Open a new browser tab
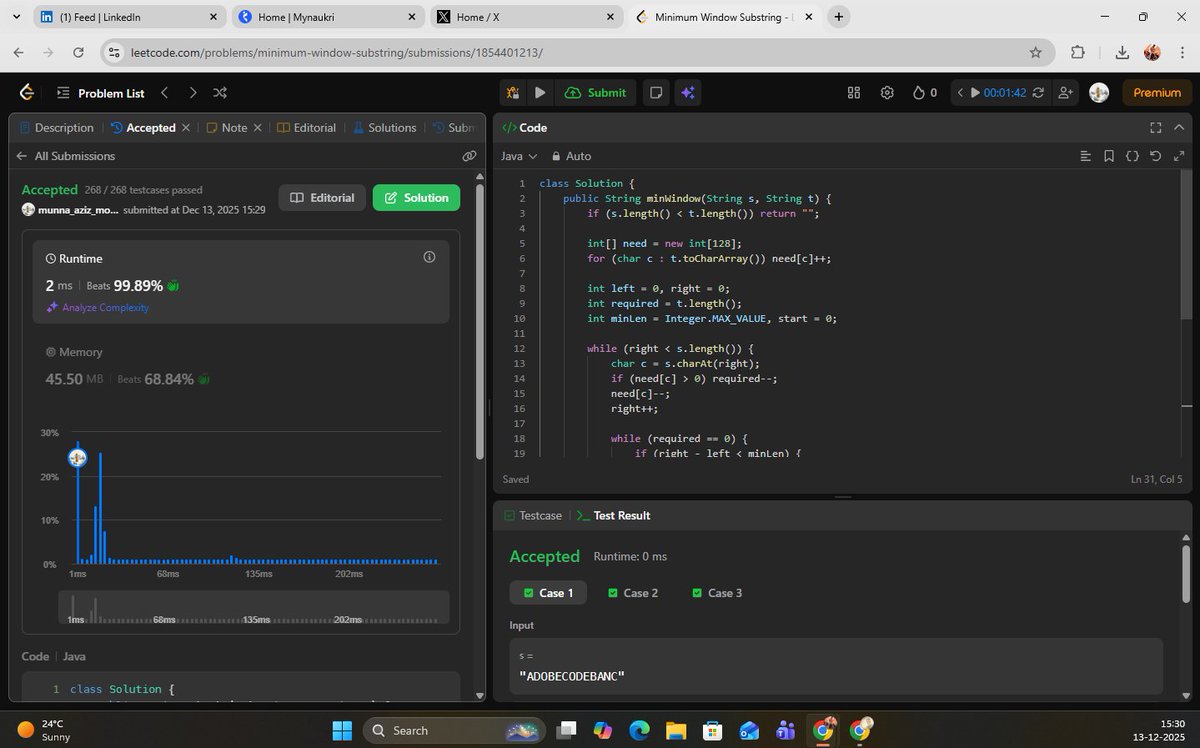Viewport: 1200px width, 748px height. click(x=838, y=17)
